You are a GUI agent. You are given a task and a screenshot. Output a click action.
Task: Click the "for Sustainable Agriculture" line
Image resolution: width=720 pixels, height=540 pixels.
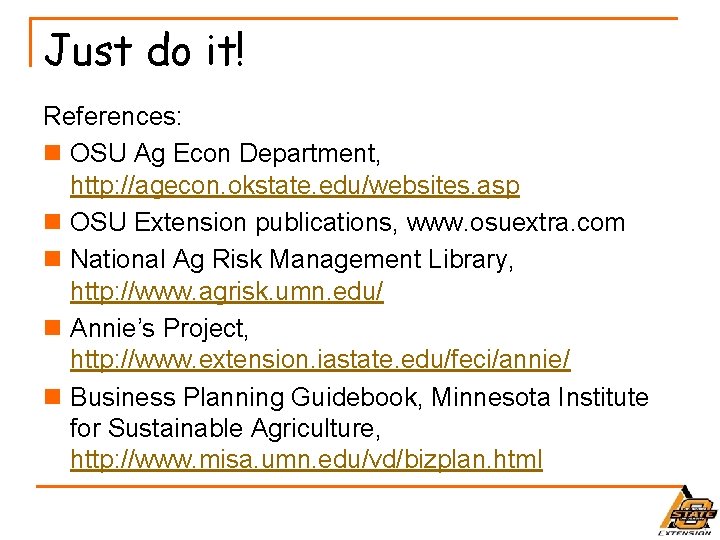click(x=225, y=429)
